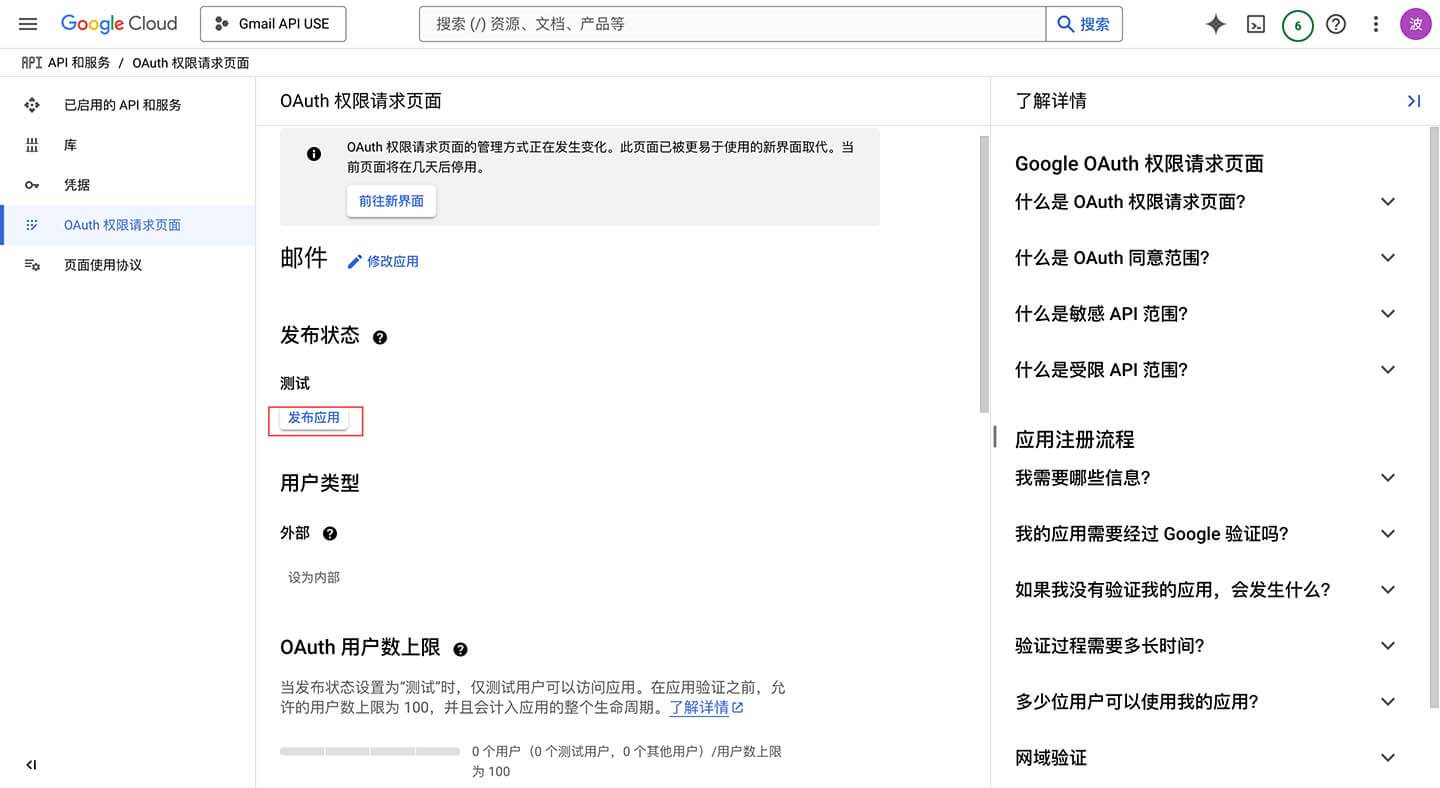Click the blue 搜索 search button
1440x788 pixels.
click(x=1084, y=24)
